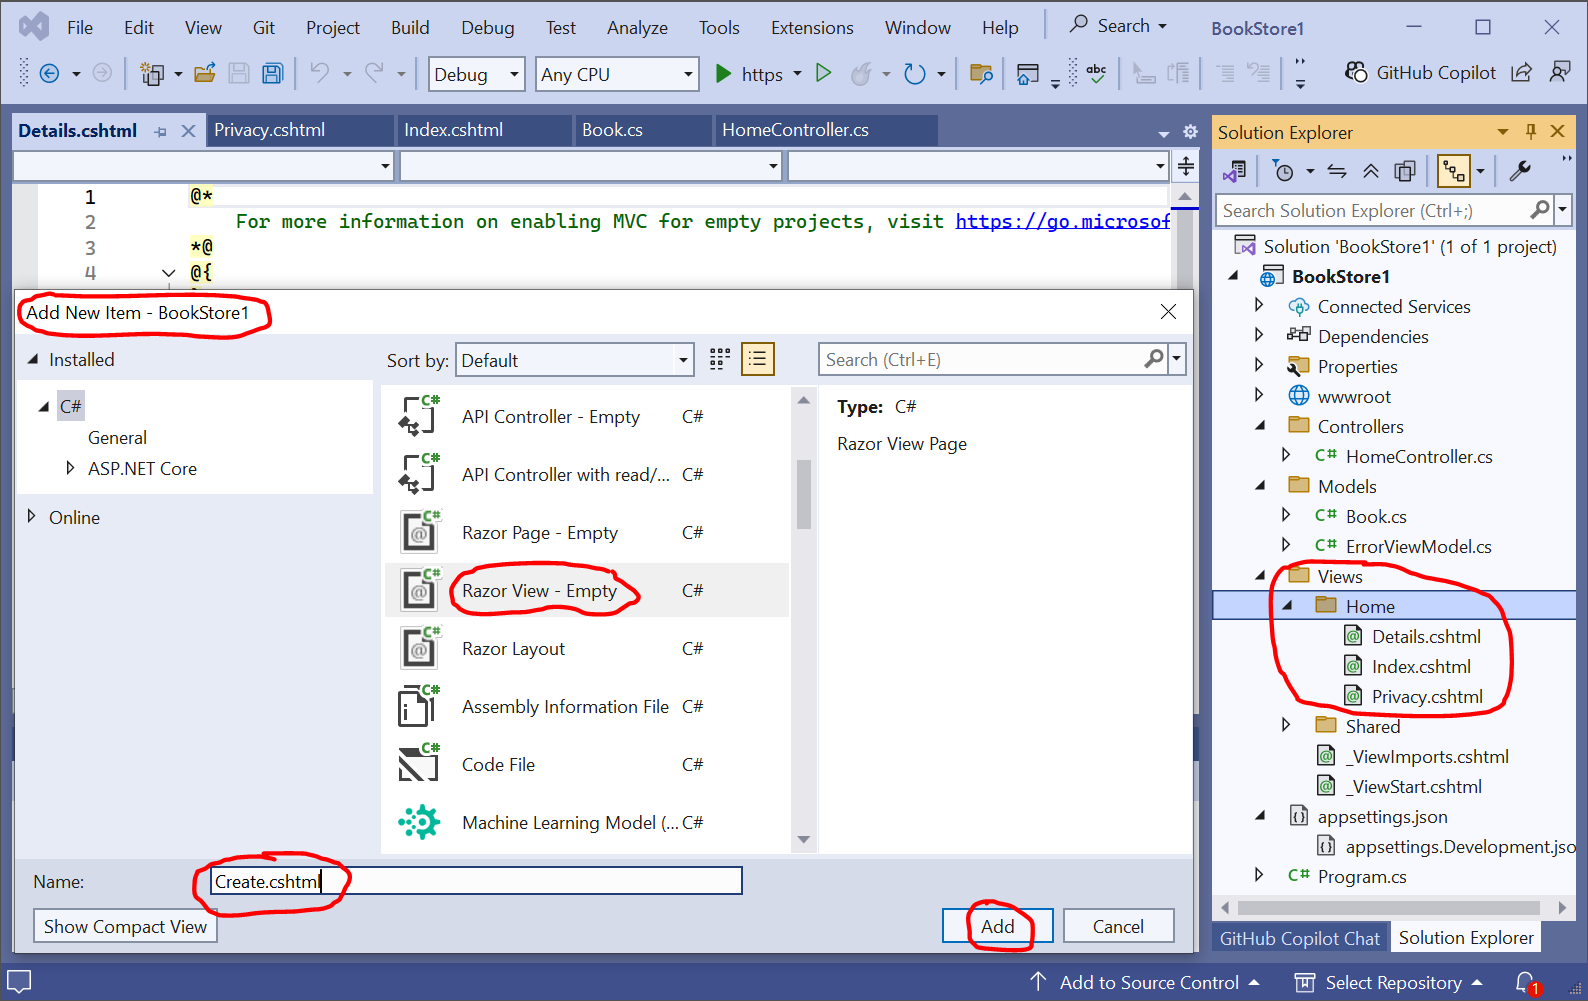Collapse the C# category node
The width and height of the screenshot is (1588, 1001).
[43, 406]
